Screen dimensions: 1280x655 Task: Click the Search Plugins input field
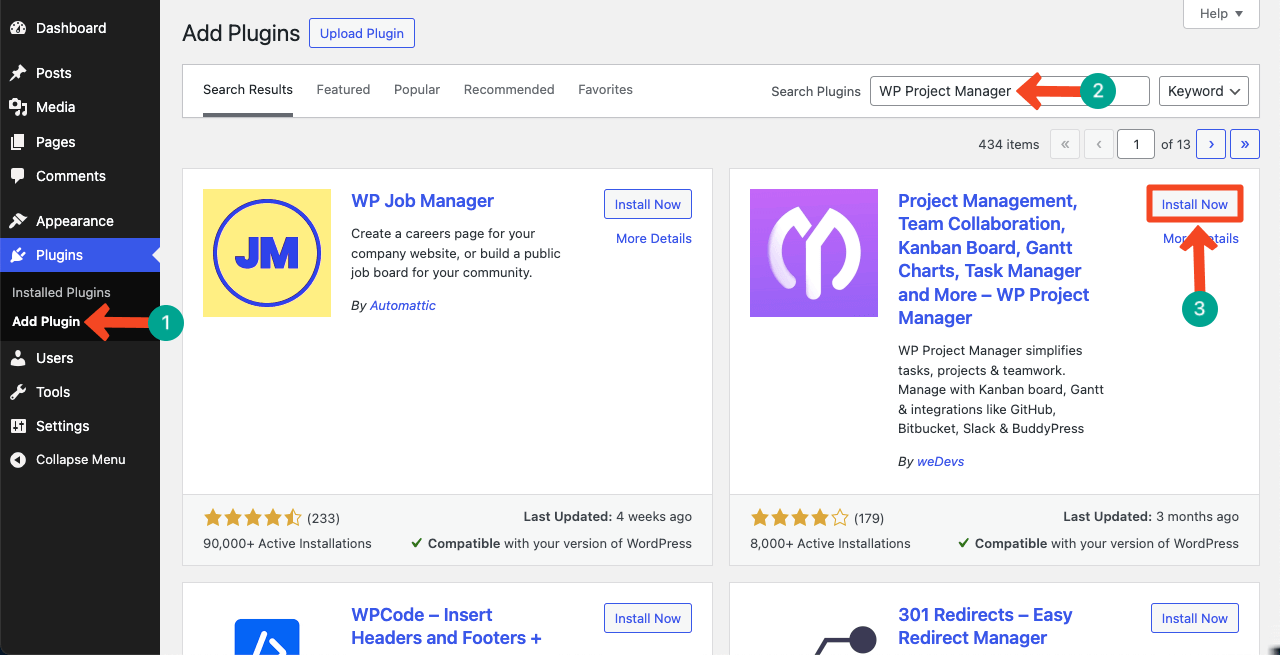pos(1010,91)
